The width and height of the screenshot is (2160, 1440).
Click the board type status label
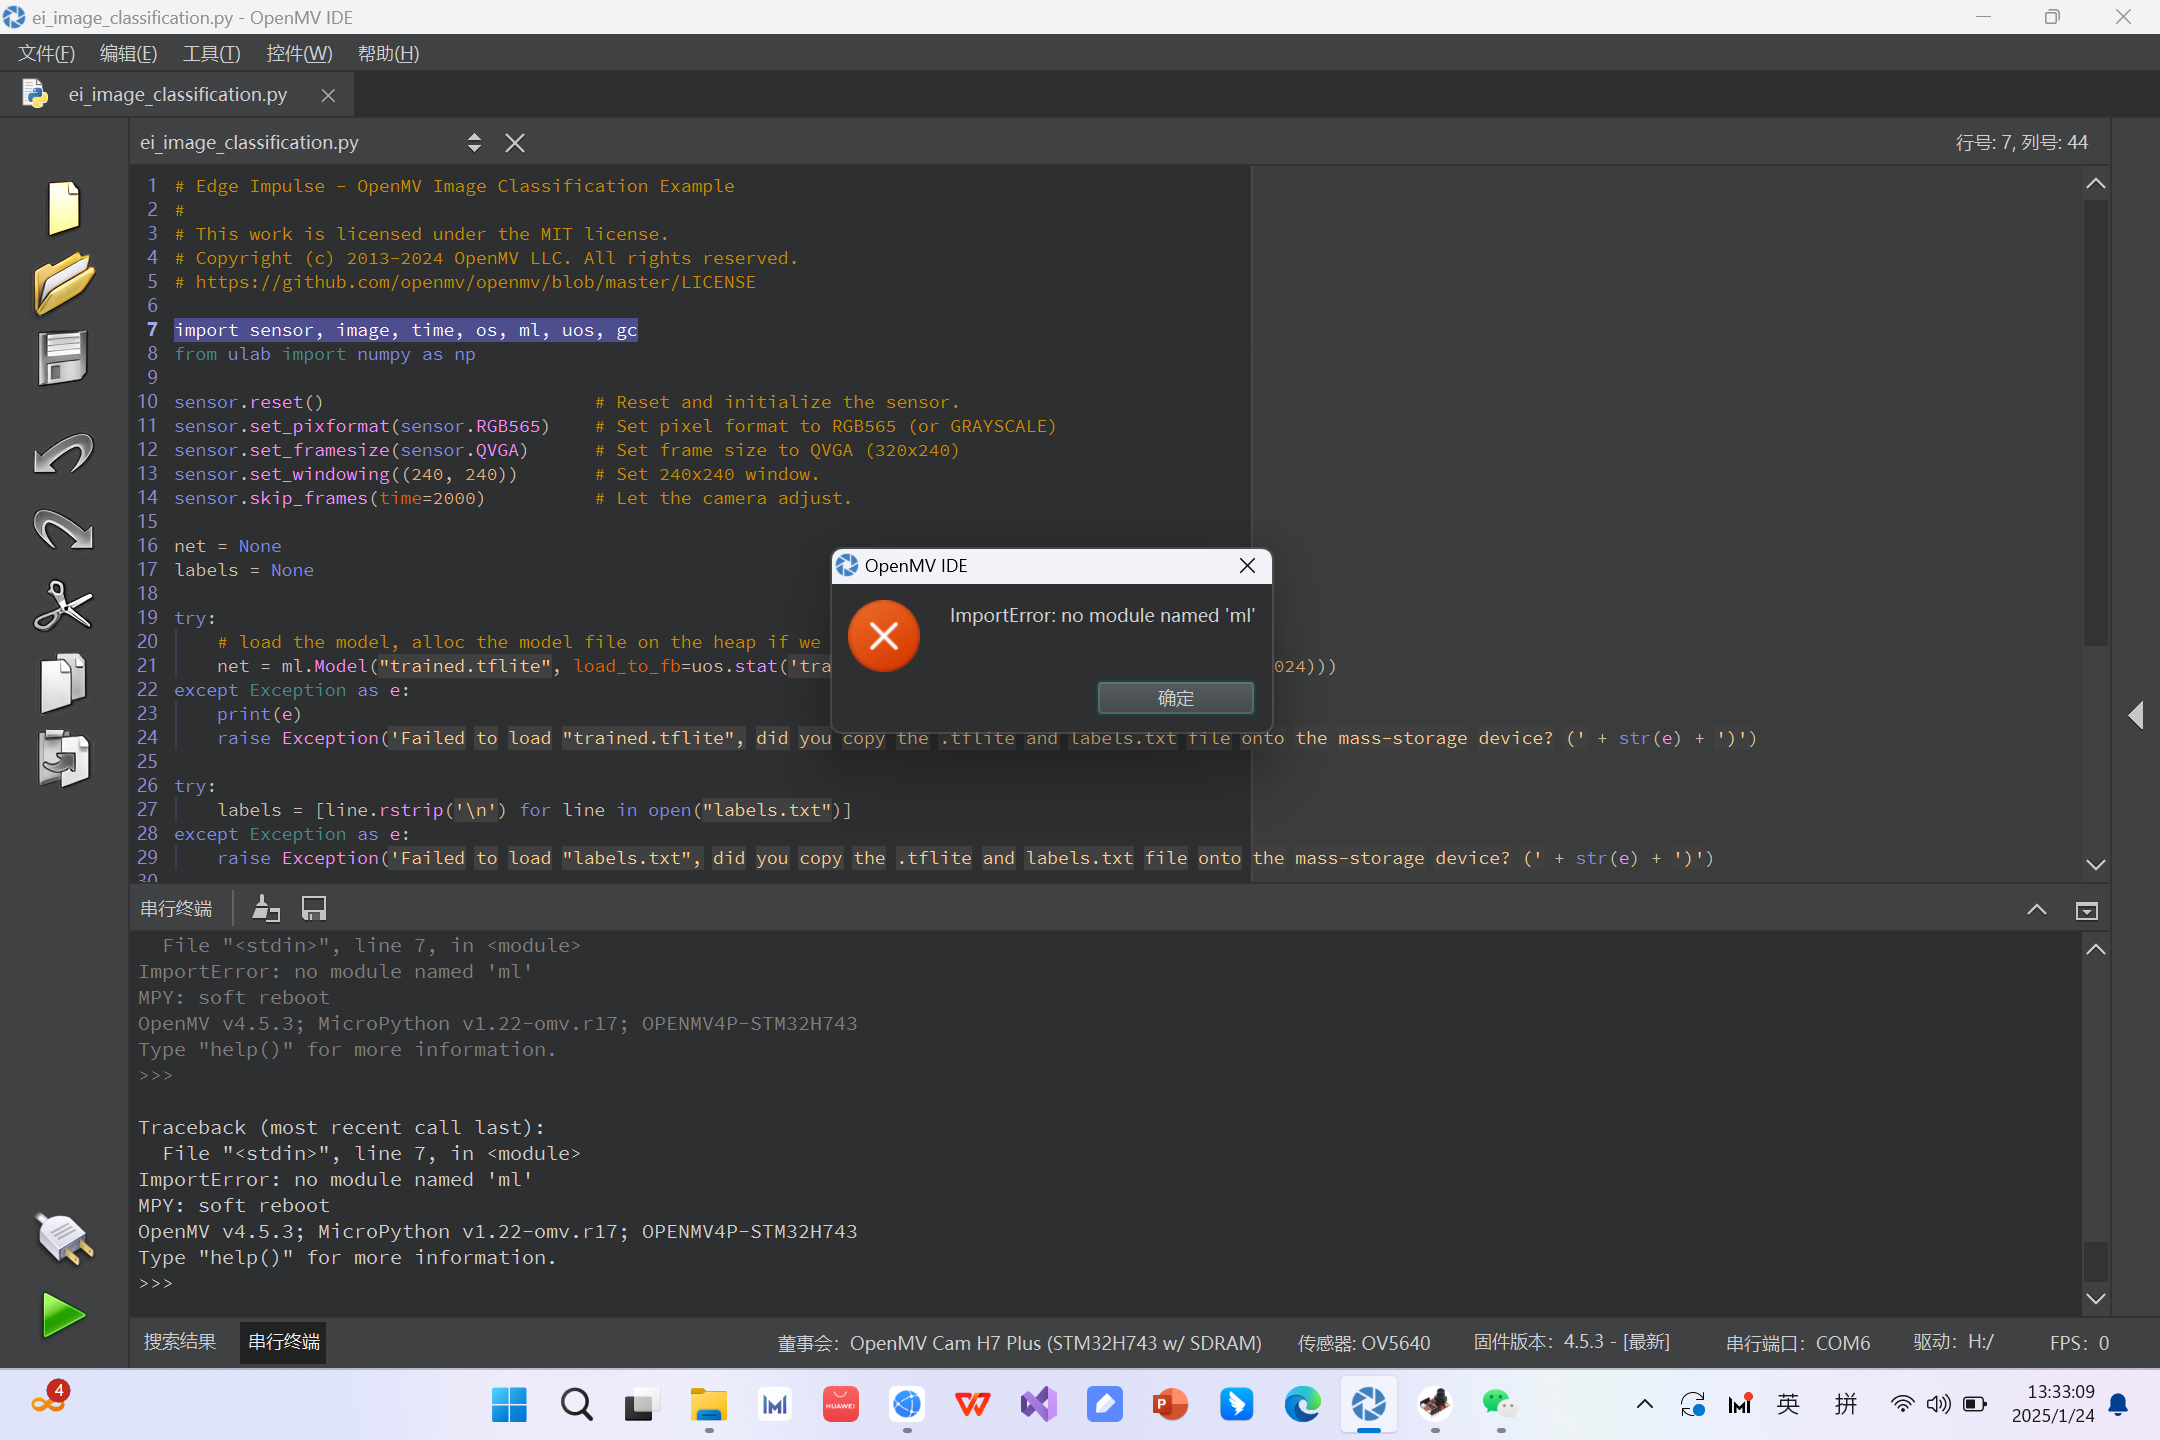click(x=1020, y=1343)
